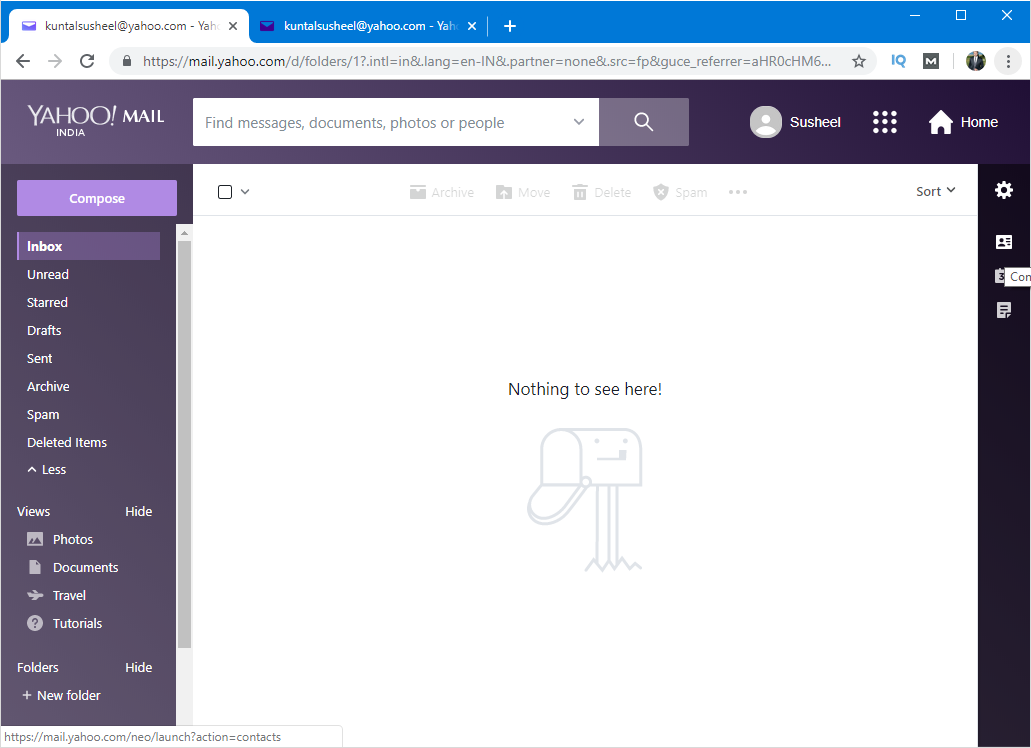Click the Spam shield icon

[x=660, y=192]
